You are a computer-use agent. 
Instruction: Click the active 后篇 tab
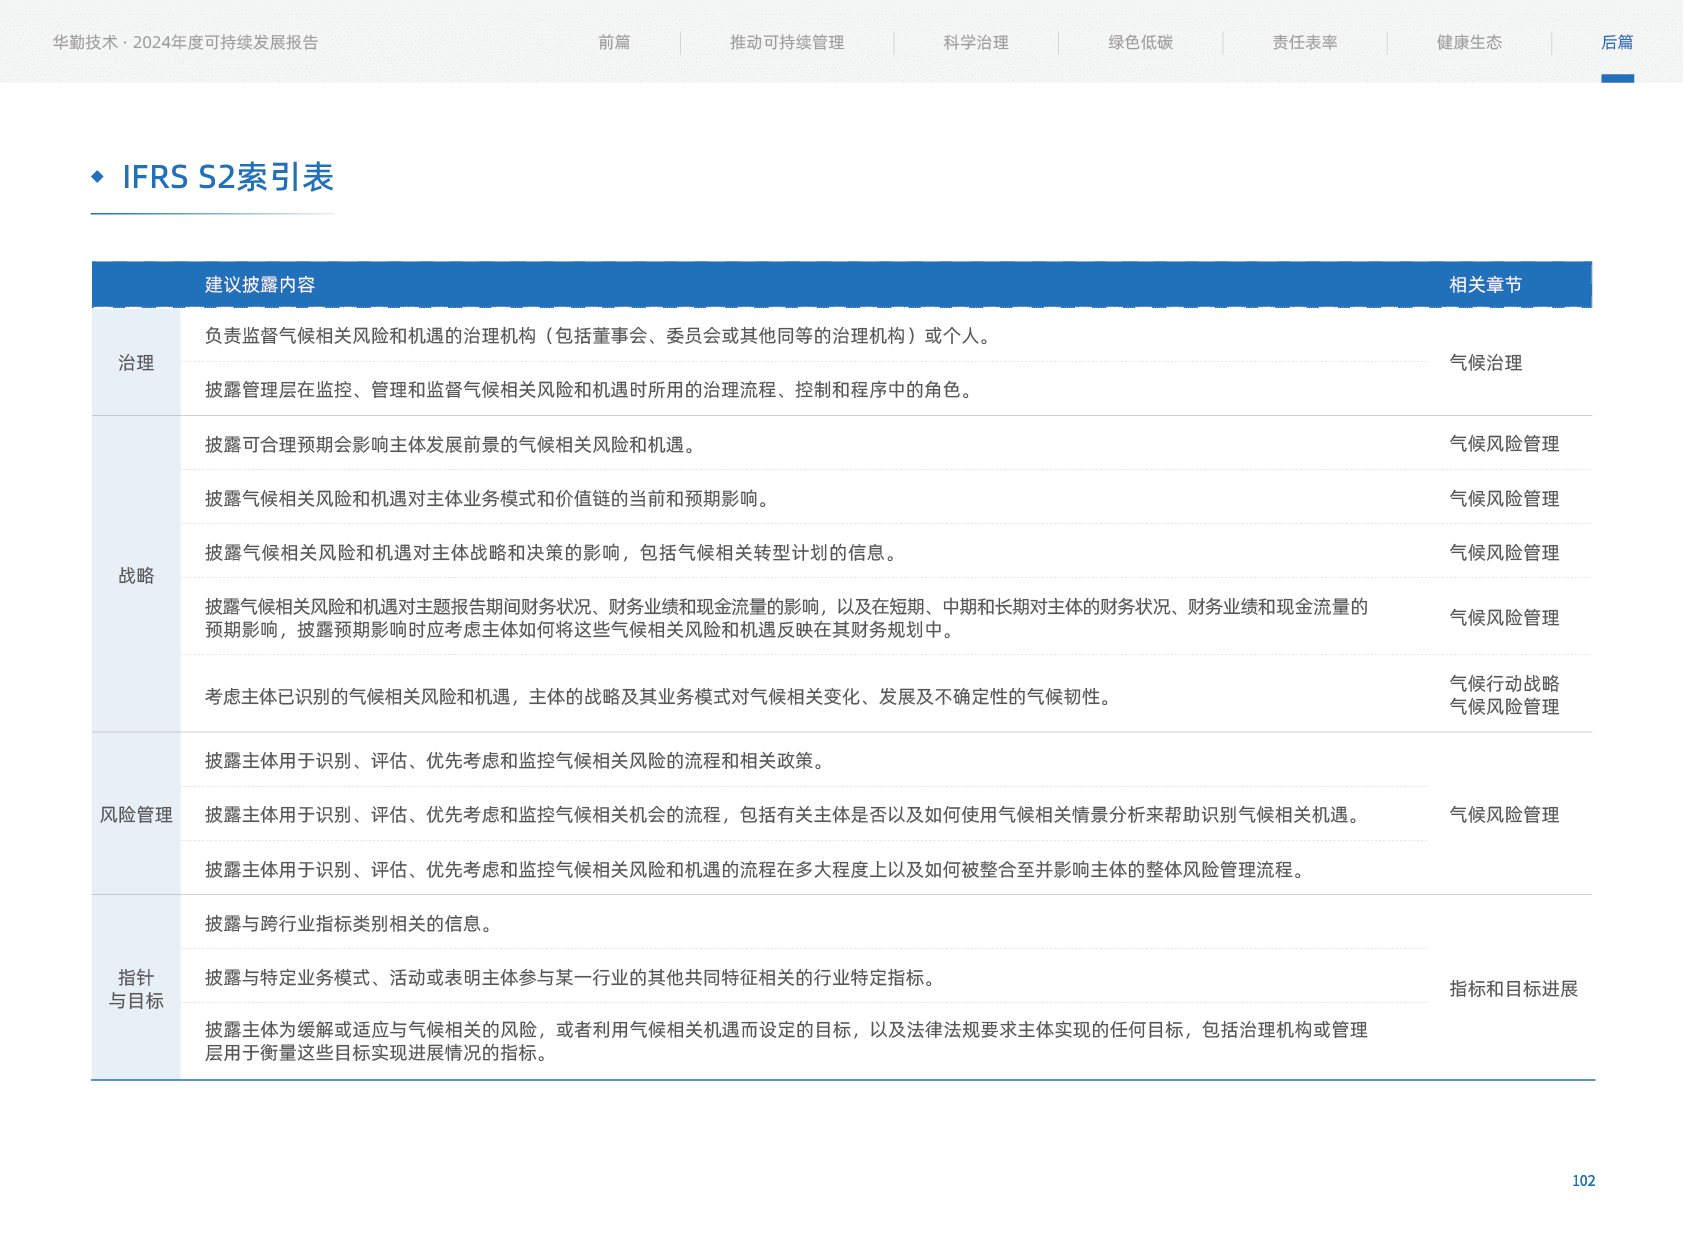coord(1616,42)
